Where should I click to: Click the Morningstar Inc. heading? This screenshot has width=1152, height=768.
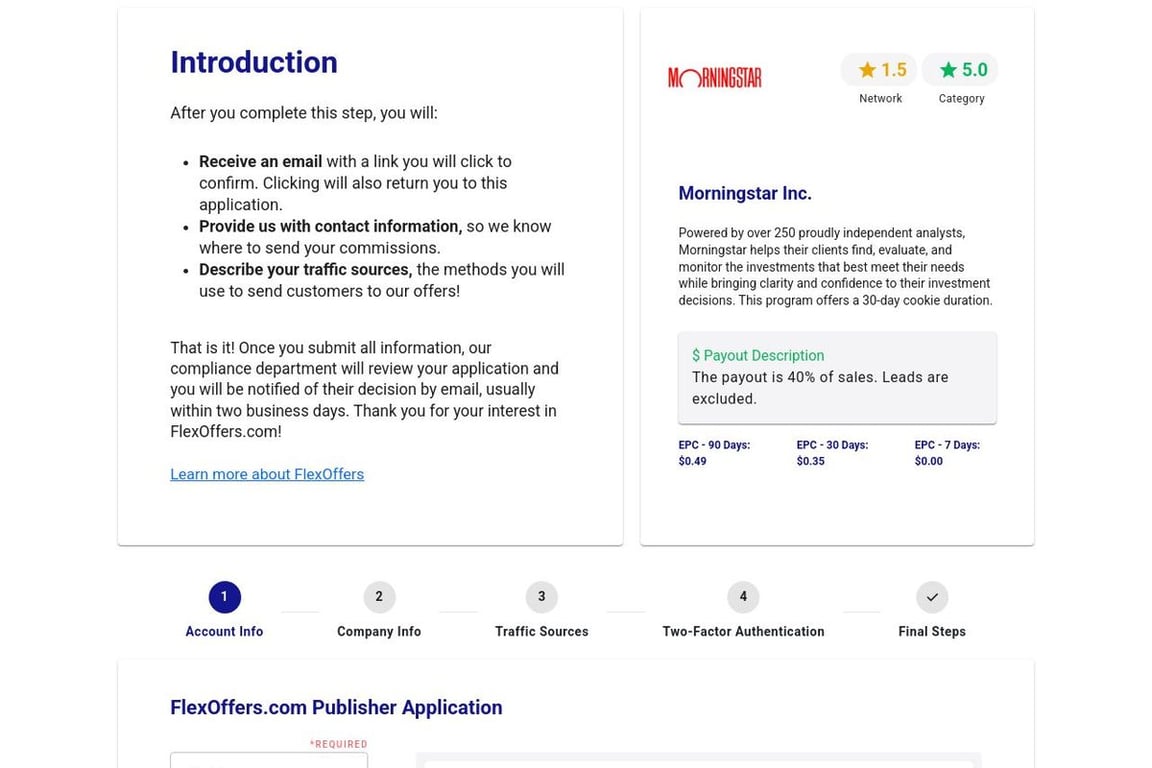pyautogui.click(x=745, y=194)
